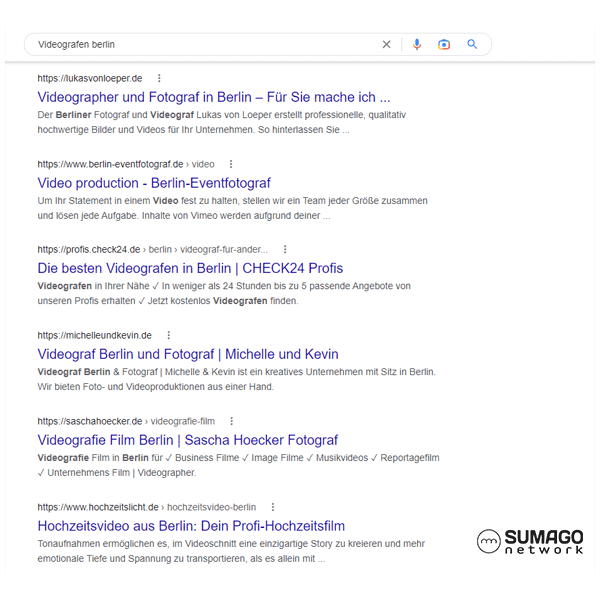Screen dimensions: 600x600
Task: Click snippet starting 'Der Berliner Fotograf und Videograf'
Action: pos(222,122)
